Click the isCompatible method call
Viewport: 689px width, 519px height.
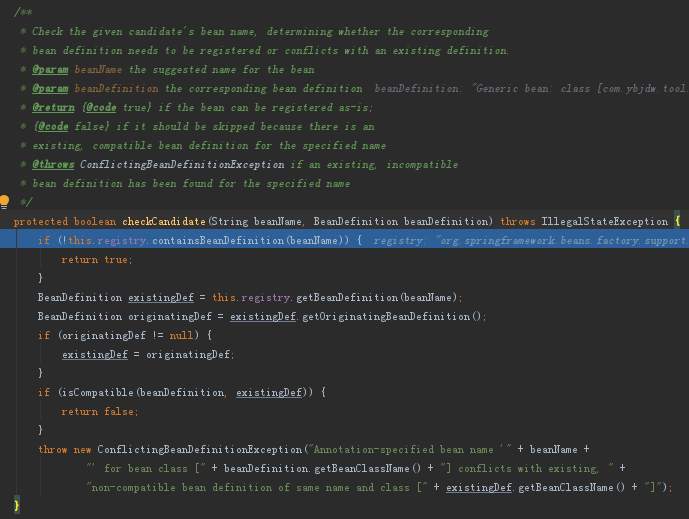point(97,392)
